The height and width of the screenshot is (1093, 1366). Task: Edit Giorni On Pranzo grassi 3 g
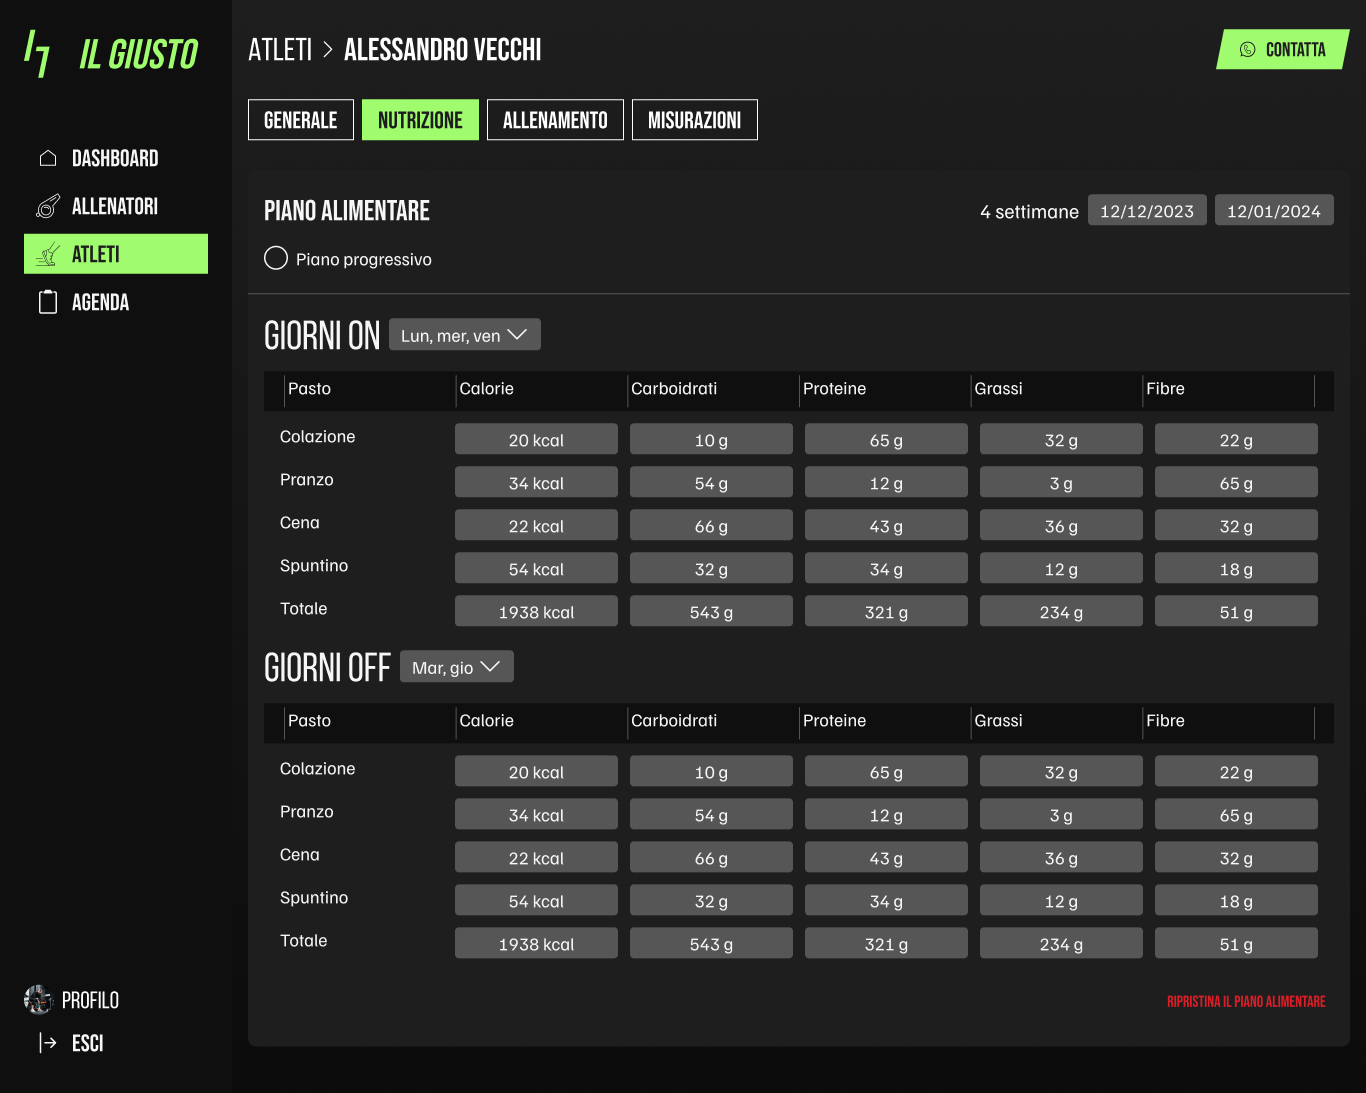1061,482
